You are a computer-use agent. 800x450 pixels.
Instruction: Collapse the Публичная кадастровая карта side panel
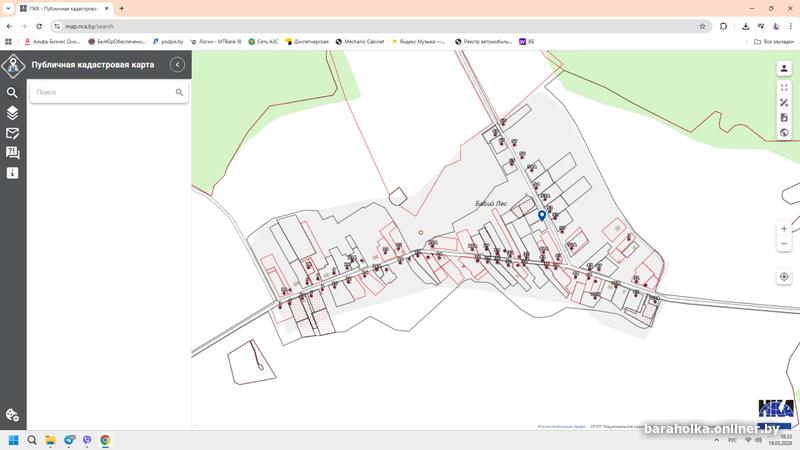pos(177,64)
